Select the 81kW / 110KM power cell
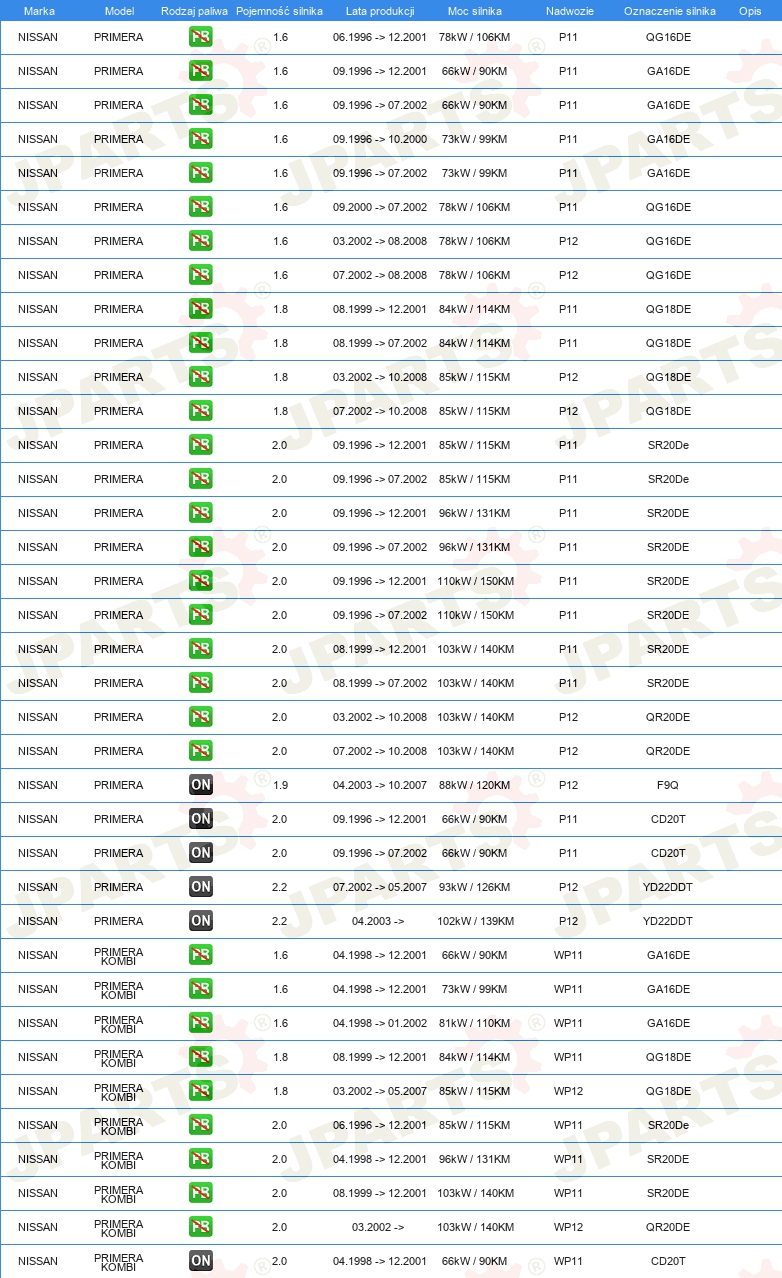Image resolution: width=782 pixels, height=1278 pixels. pyautogui.click(x=475, y=1023)
